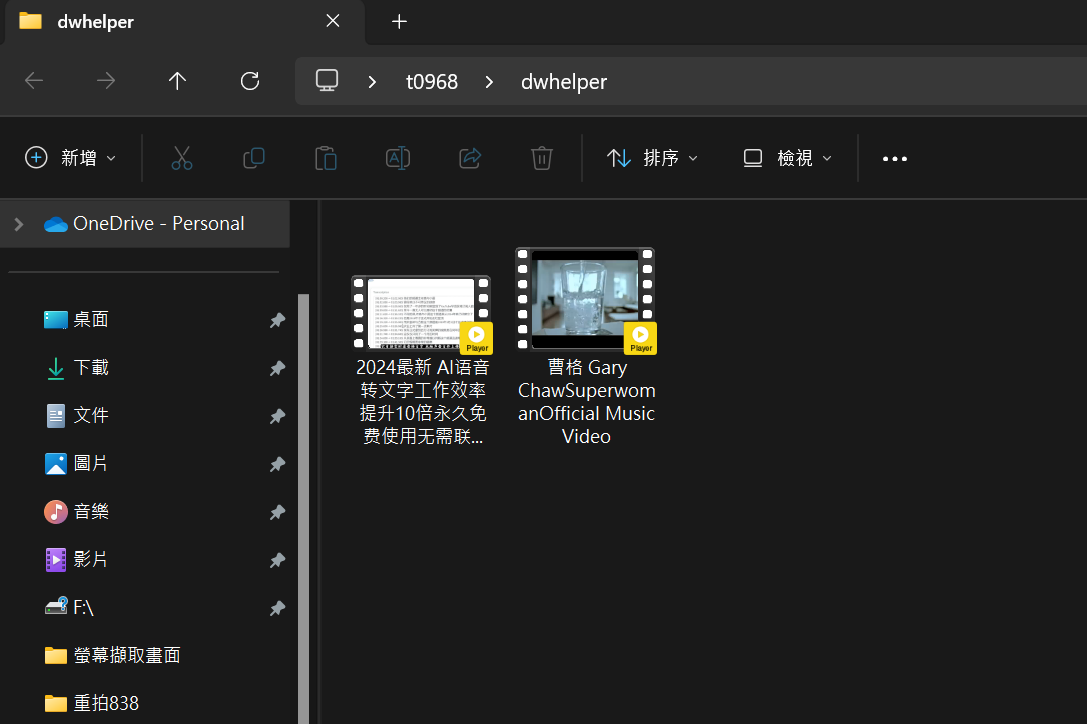Click the file name '曹格 Gary ChawSuperwomanOfficial Music Video'

(x=586, y=402)
